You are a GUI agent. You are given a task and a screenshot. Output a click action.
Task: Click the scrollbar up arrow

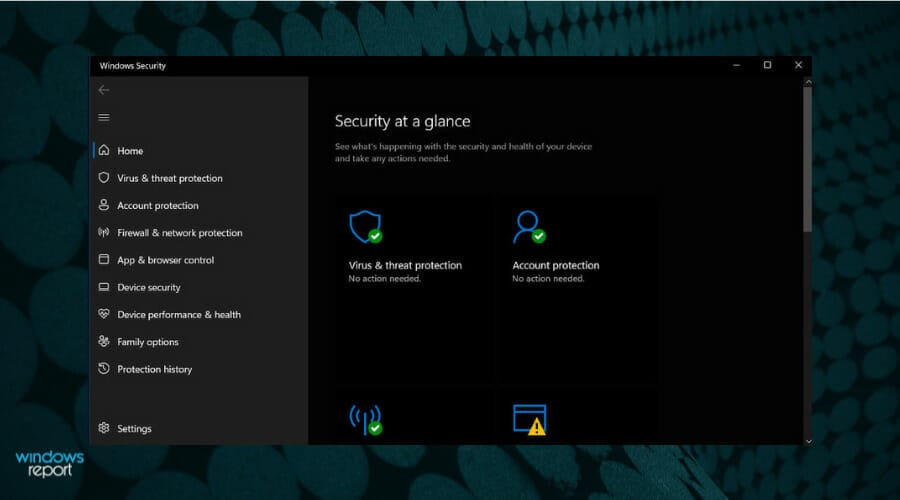click(x=808, y=82)
